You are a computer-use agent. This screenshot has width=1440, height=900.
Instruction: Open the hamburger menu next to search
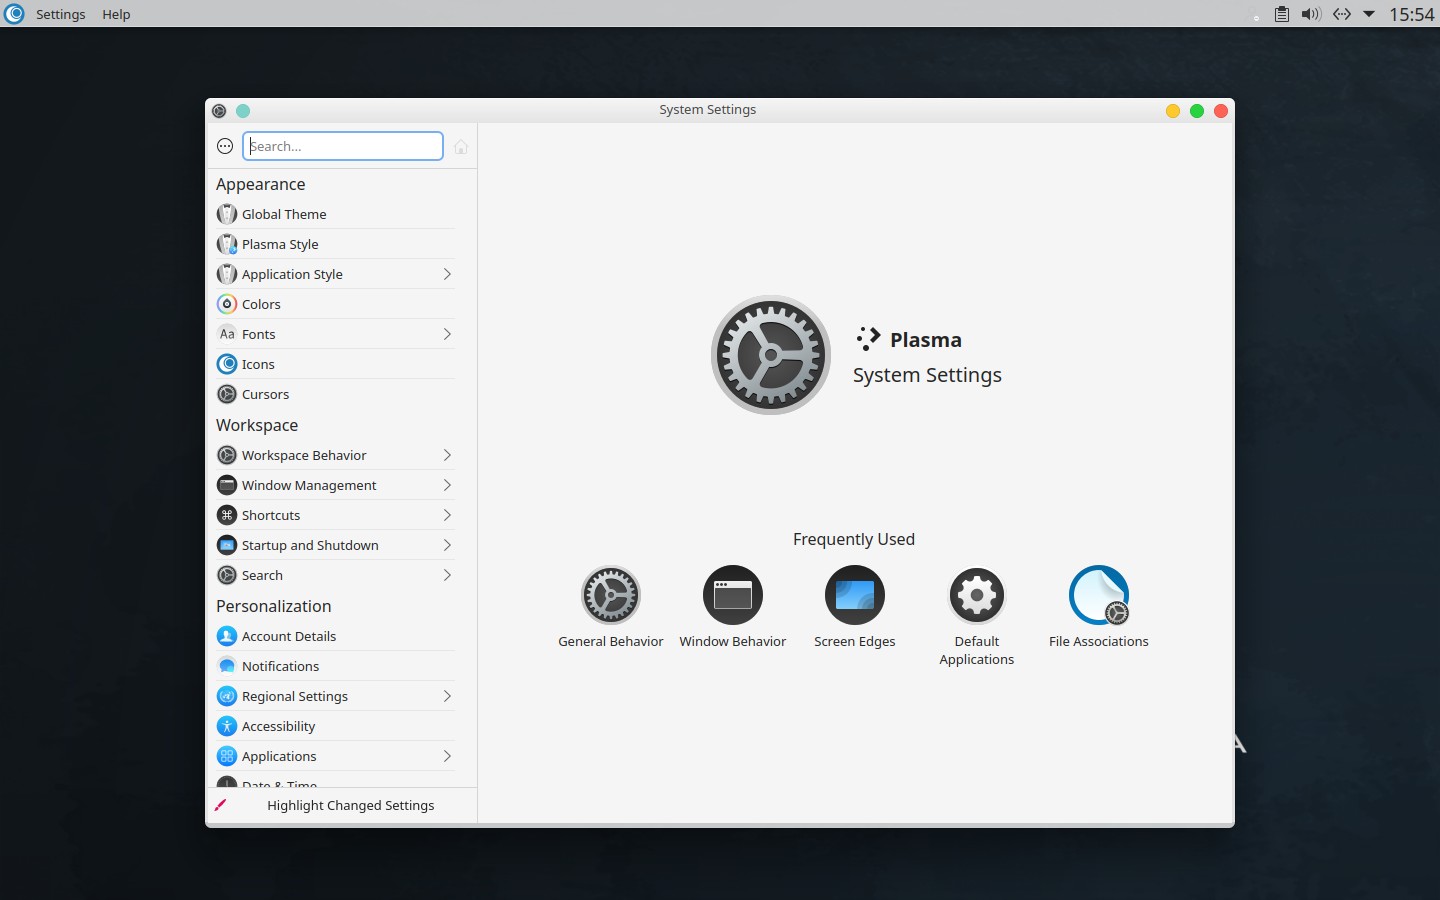click(225, 146)
